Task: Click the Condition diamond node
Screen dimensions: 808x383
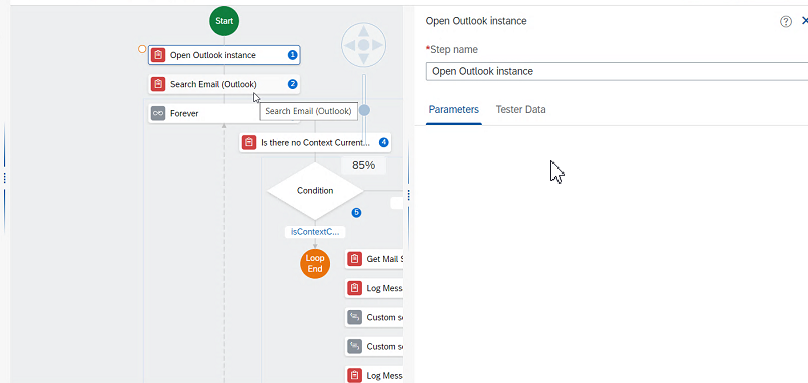Action: (315, 191)
